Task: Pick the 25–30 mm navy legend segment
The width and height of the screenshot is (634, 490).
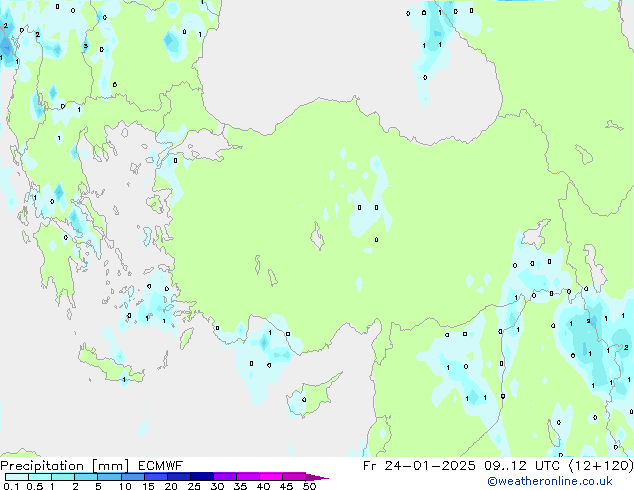Action: [x=201, y=477]
